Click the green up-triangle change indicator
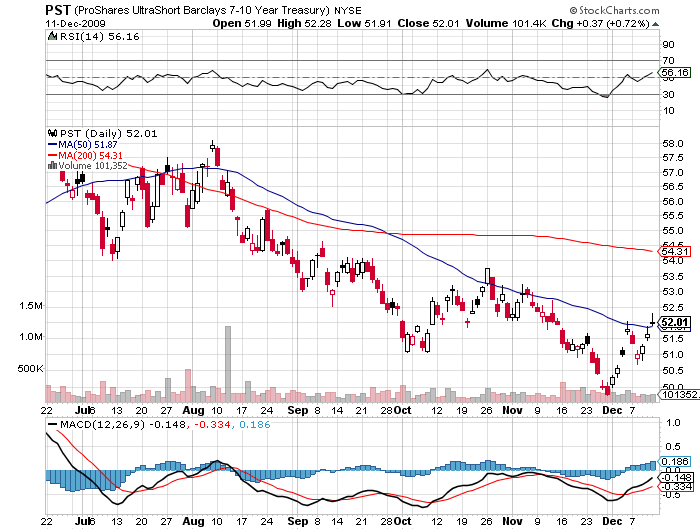This screenshot has width=700, height=530. (655, 24)
